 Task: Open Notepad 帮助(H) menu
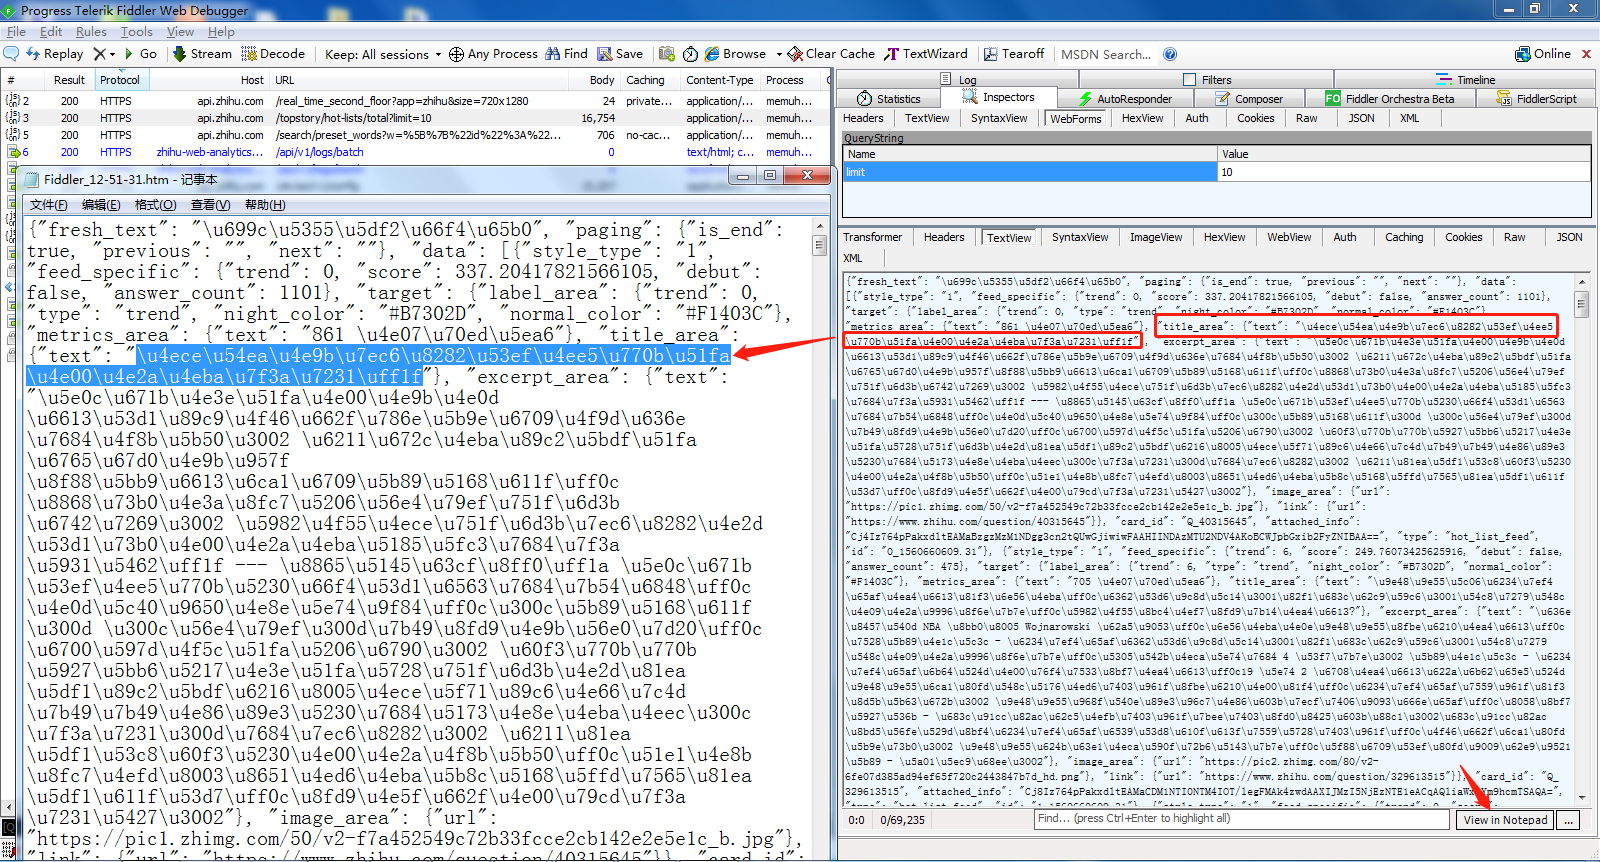coord(265,205)
